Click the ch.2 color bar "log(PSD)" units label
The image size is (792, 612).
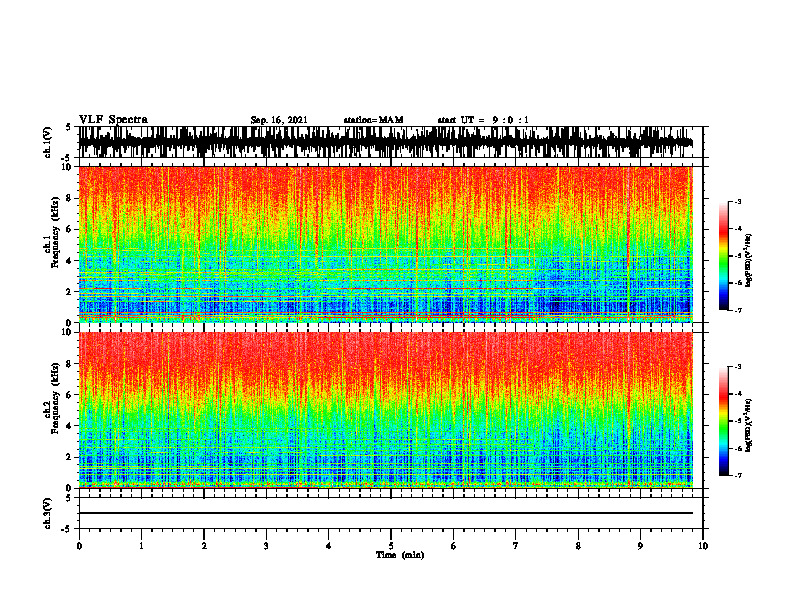pyautogui.click(x=749, y=425)
